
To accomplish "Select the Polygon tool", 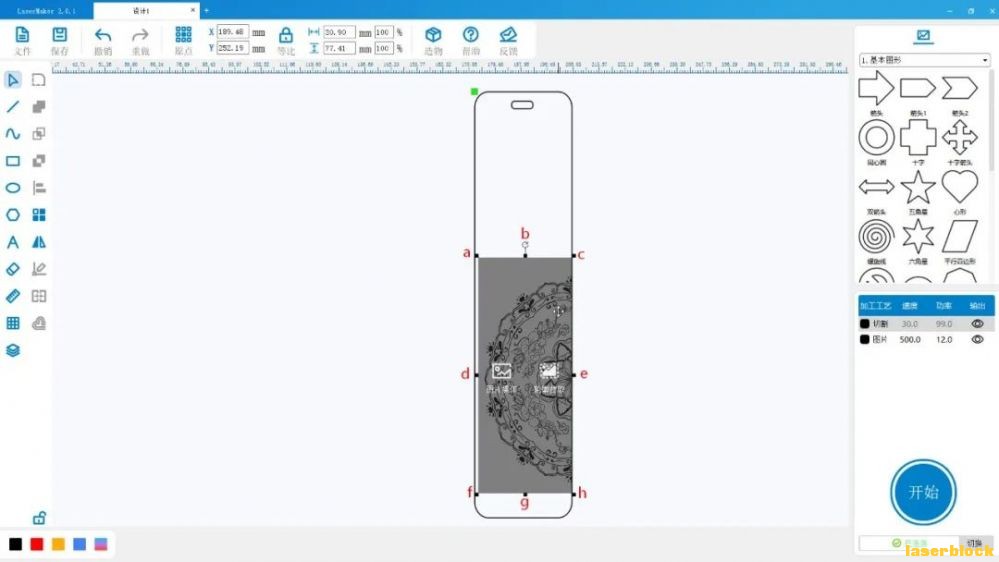I will pos(13,215).
